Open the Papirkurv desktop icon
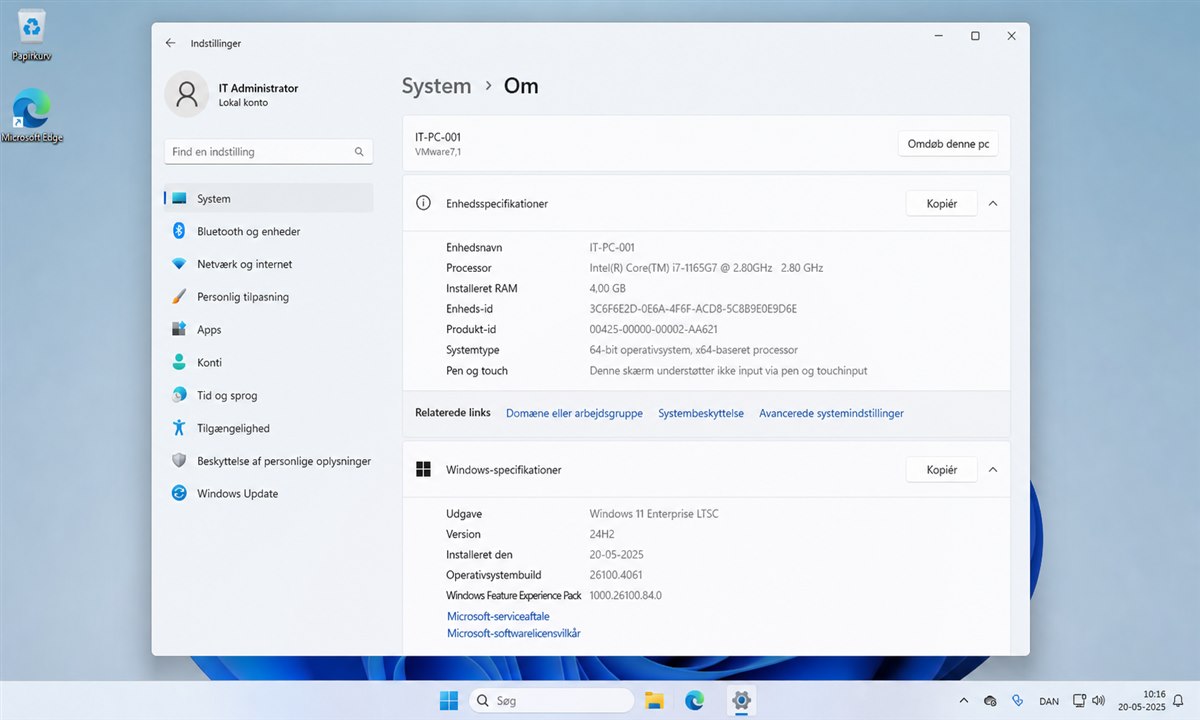 (32, 36)
